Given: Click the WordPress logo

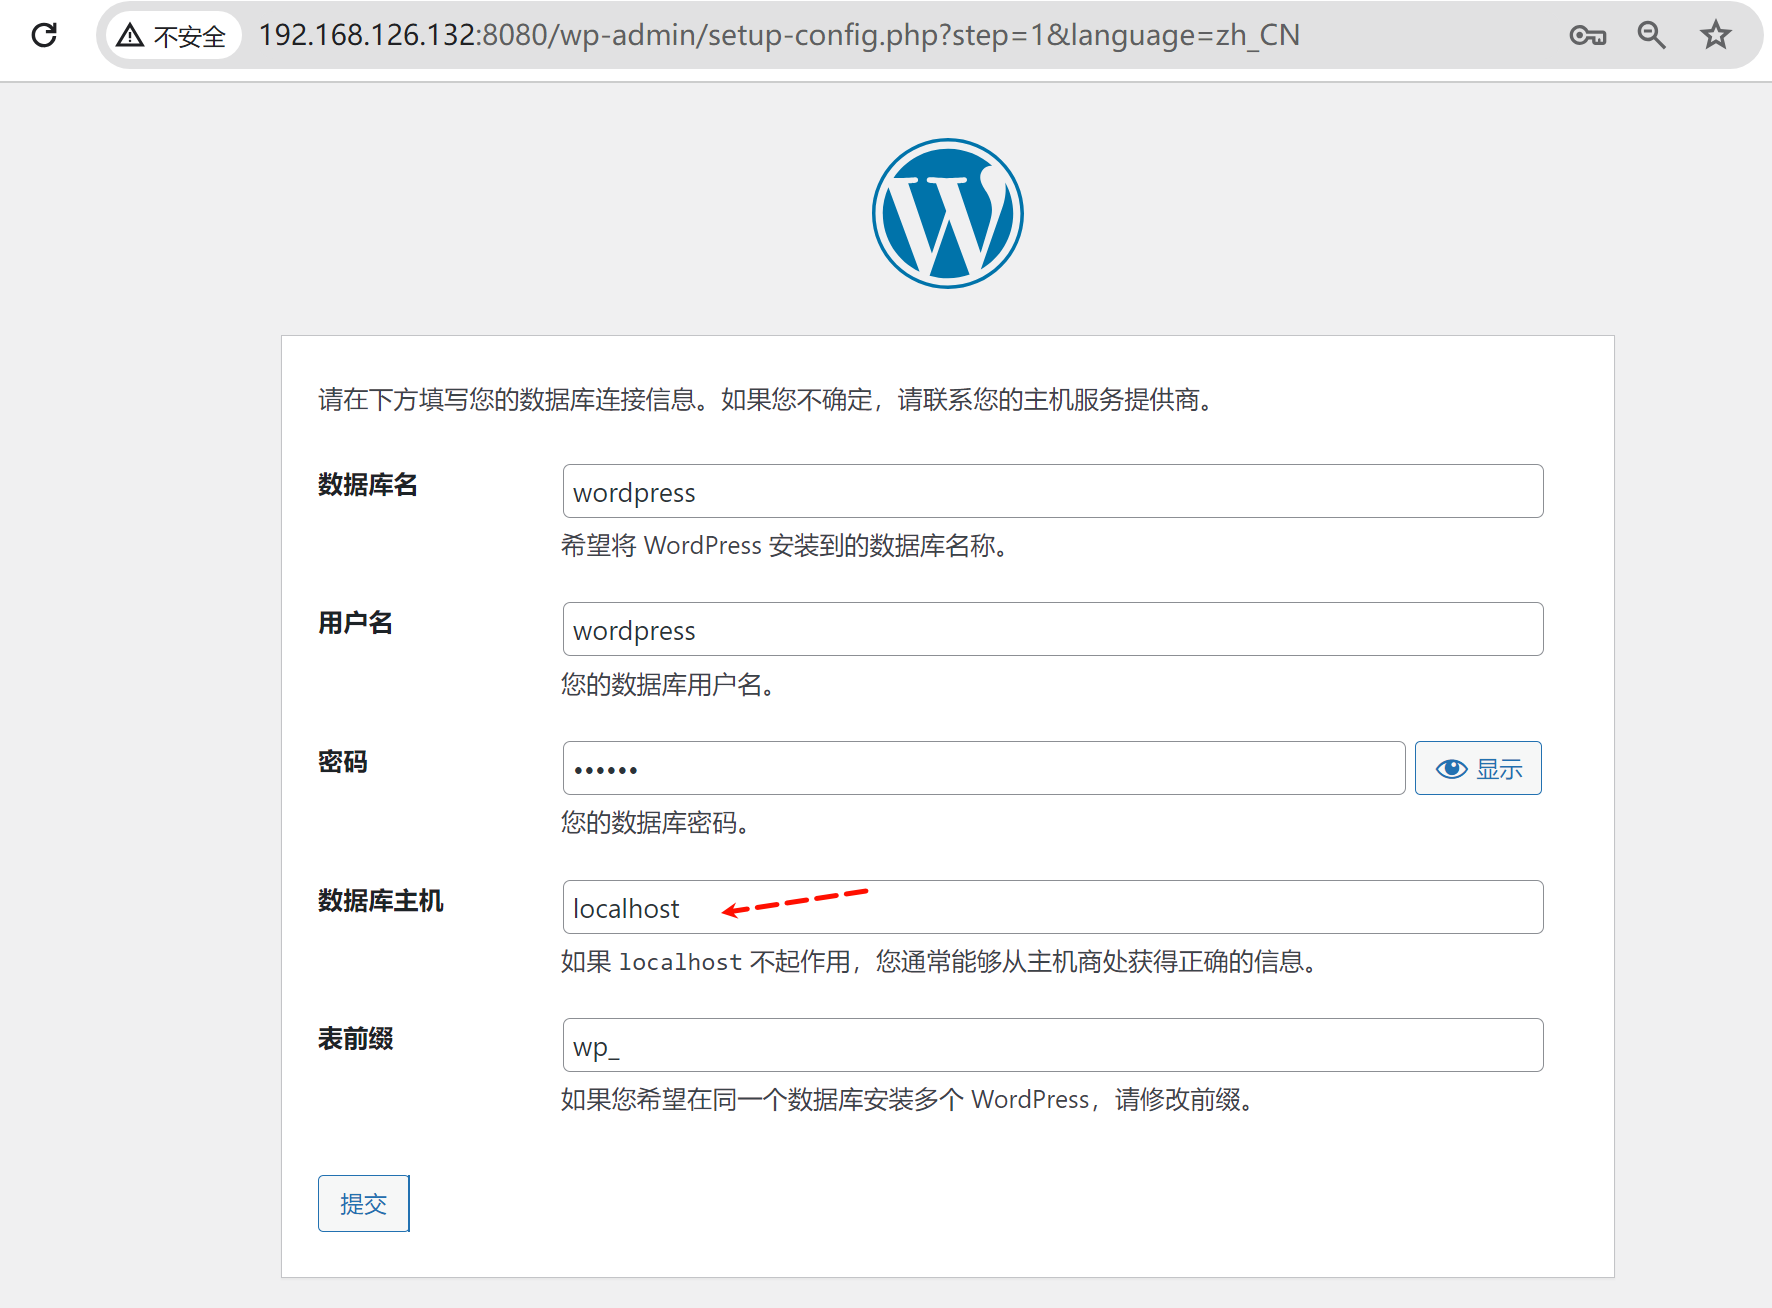Looking at the screenshot, I should 947,214.
